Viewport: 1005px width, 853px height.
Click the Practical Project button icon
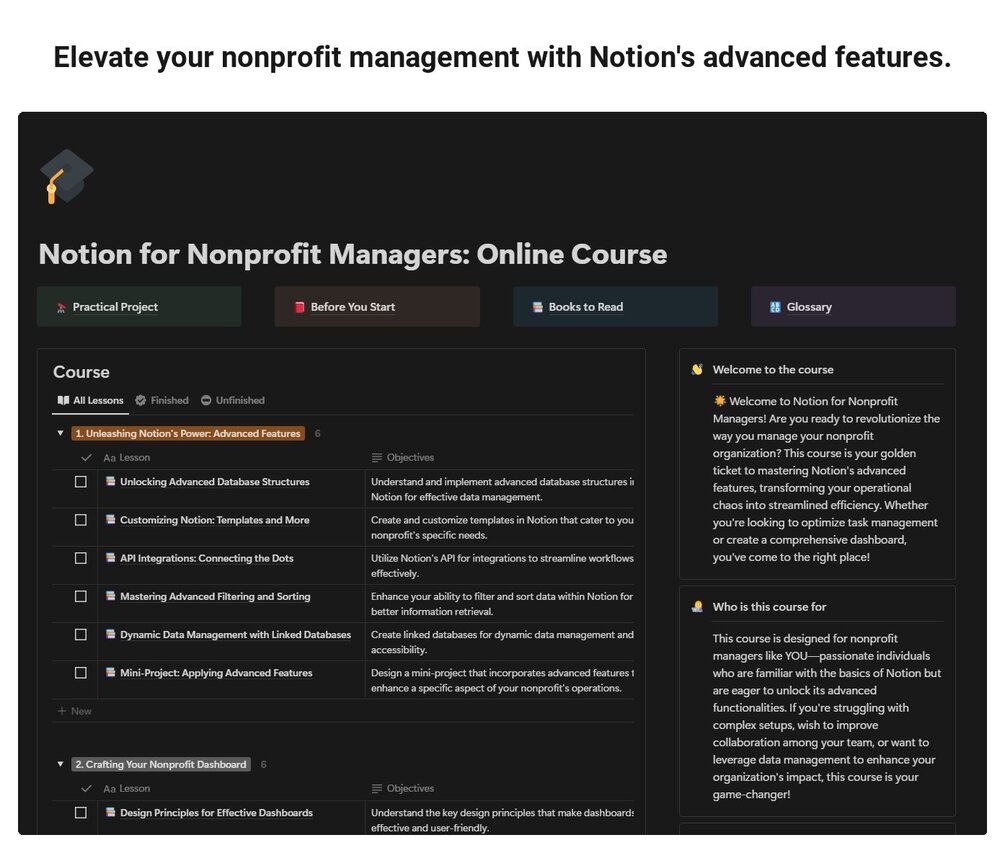(61, 308)
